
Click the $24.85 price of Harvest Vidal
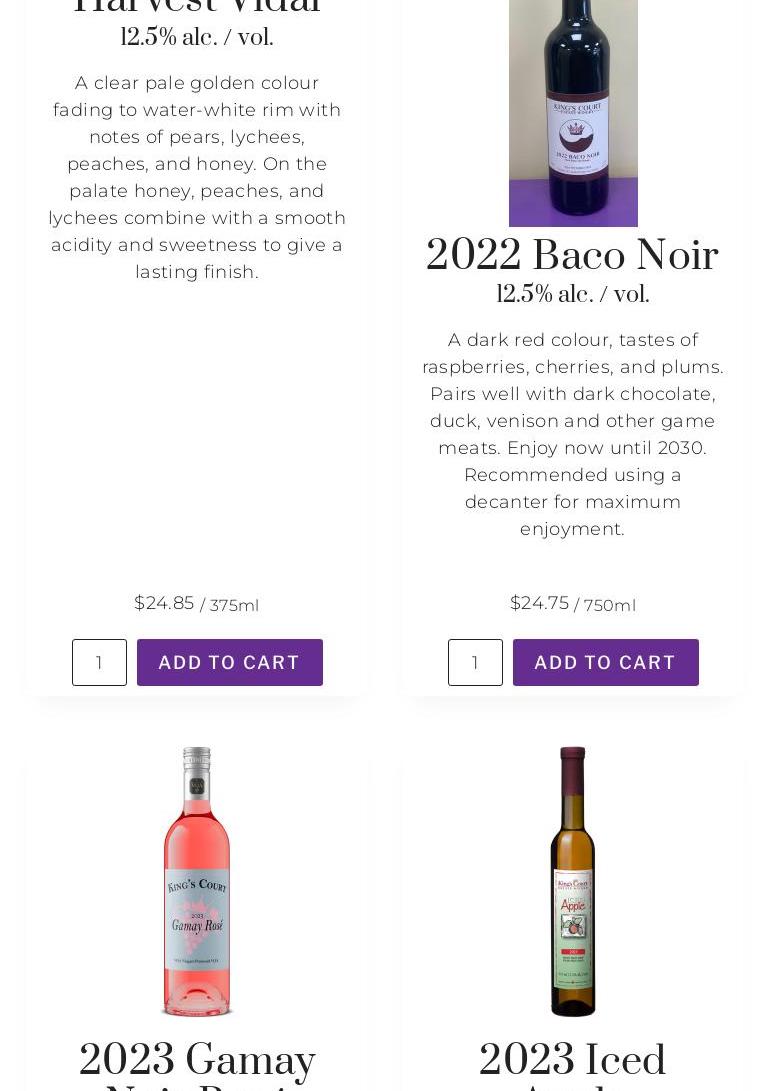[x=164, y=603]
